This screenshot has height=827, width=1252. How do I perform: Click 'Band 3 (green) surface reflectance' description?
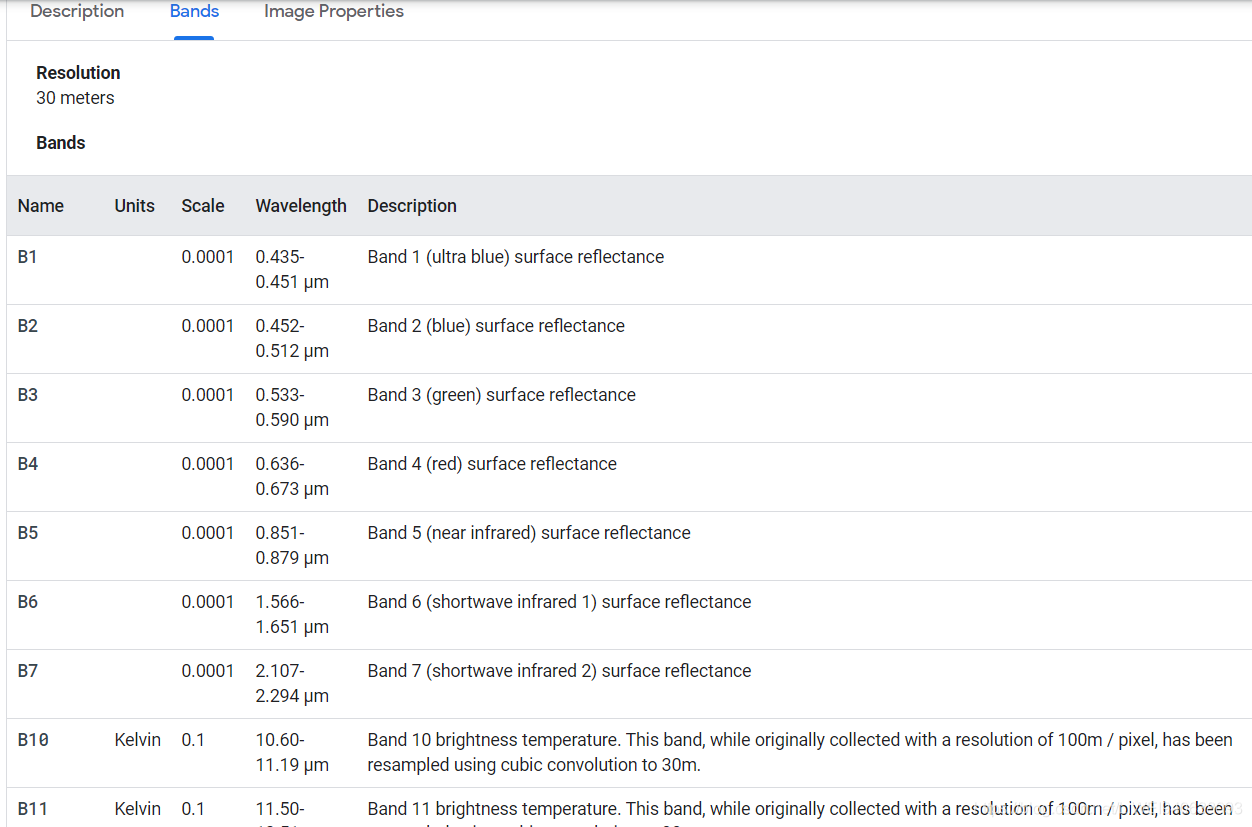coord(502,395)
